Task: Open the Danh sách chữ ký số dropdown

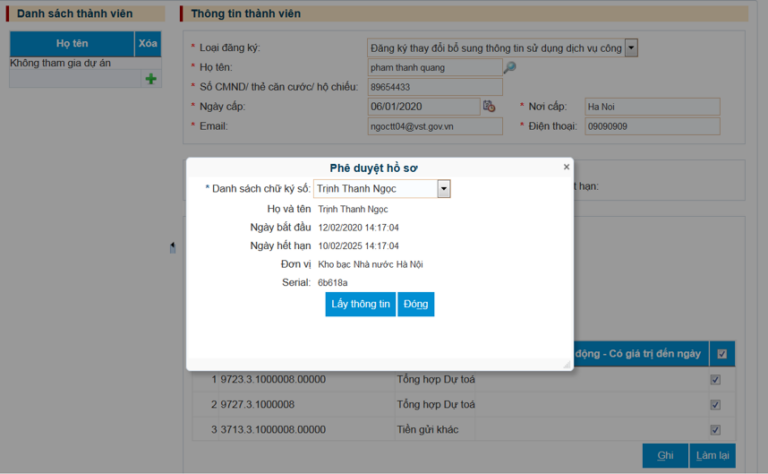Action: coord(443,189)
